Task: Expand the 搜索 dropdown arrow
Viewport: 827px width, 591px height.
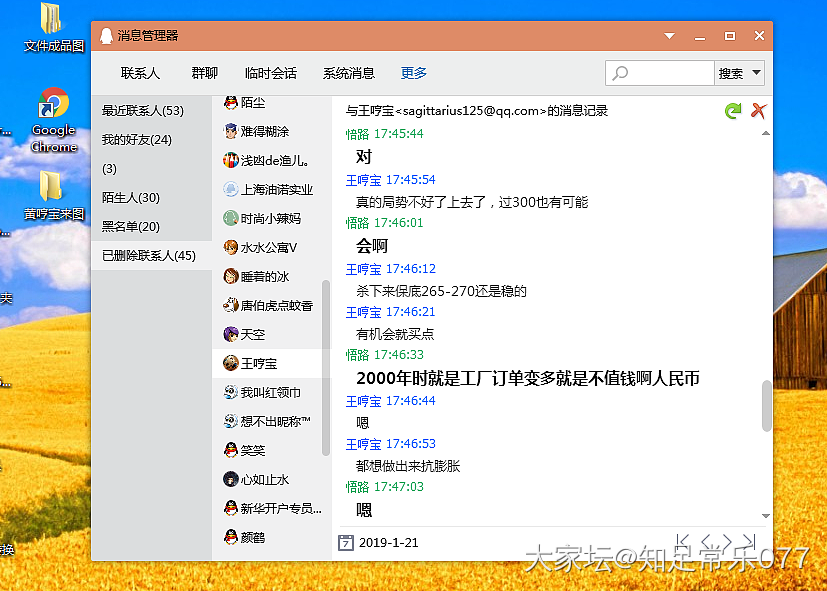Action: pyautogui.click(x=756, y=73)
